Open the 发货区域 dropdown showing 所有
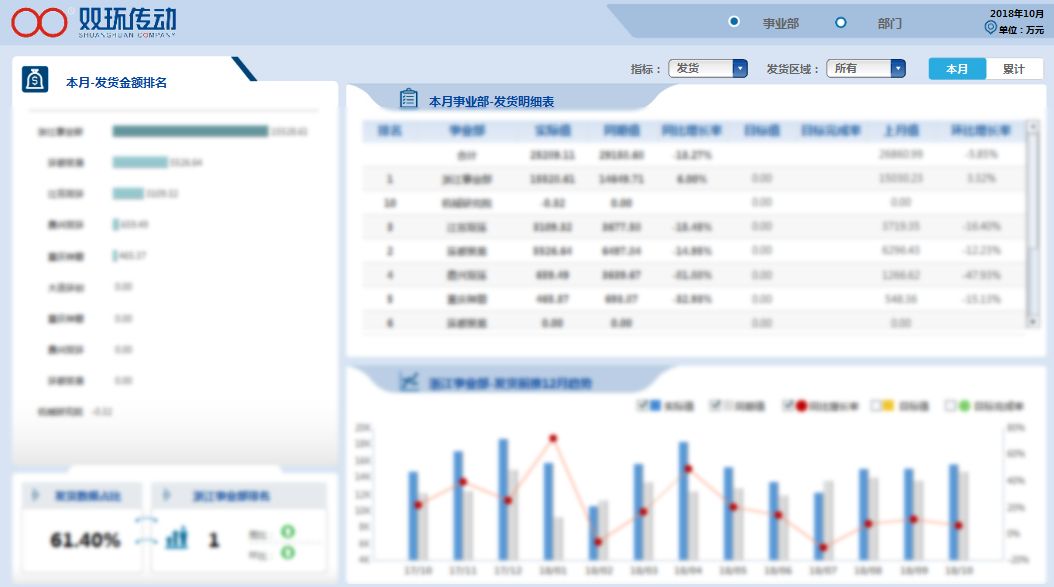 [x=866, y=68]
